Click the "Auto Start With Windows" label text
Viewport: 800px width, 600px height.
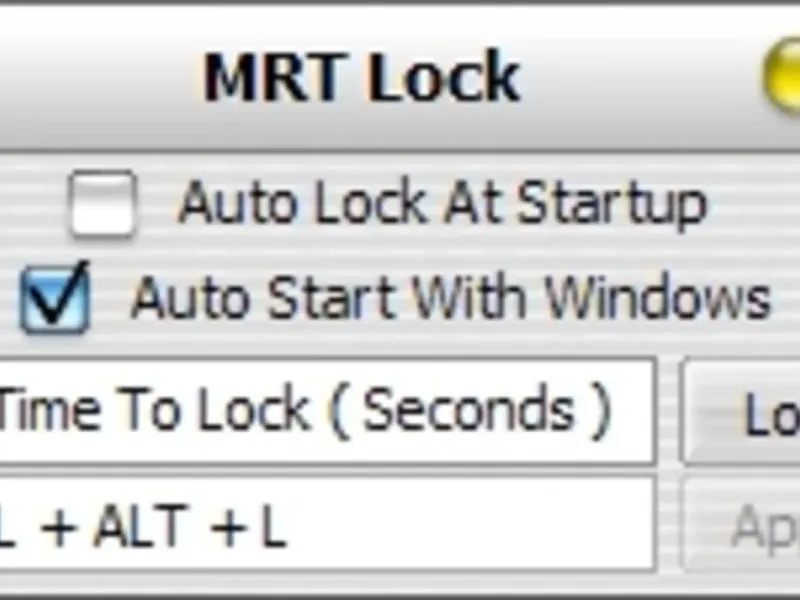click(x=451, y=297)
